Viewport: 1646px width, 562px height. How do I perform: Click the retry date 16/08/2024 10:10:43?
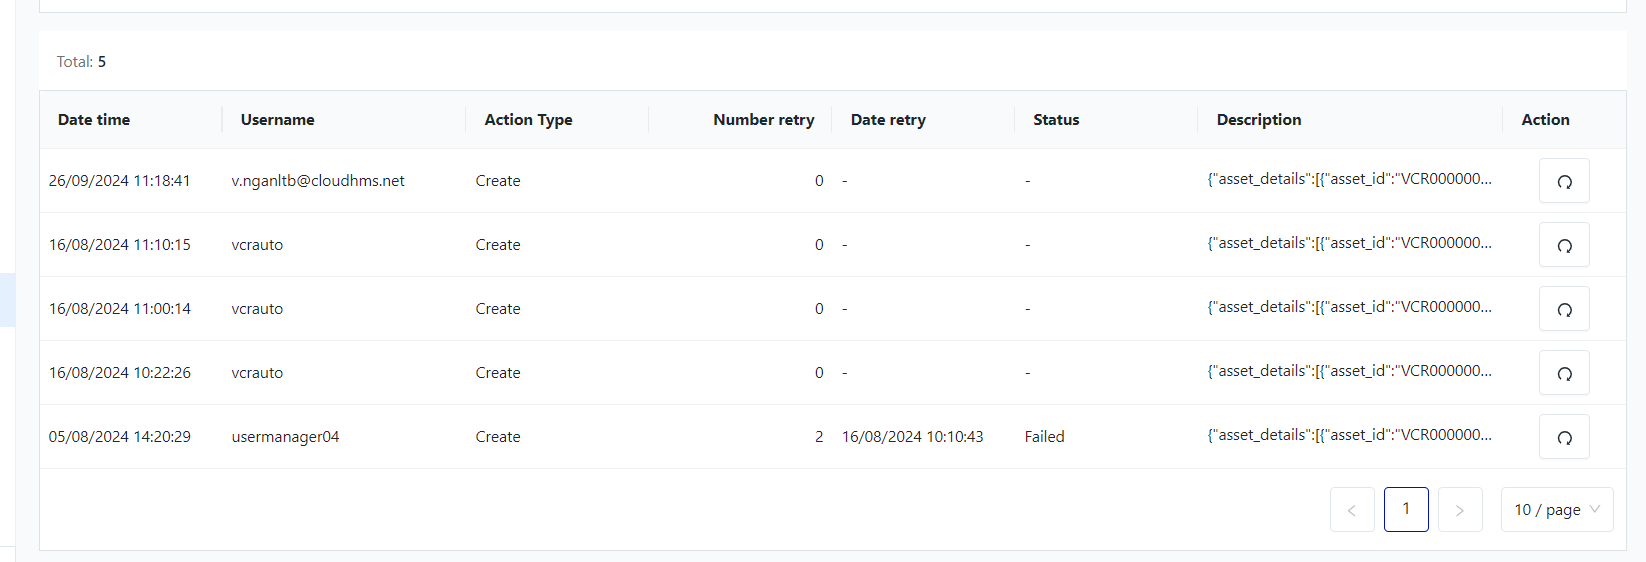point(912,437)
